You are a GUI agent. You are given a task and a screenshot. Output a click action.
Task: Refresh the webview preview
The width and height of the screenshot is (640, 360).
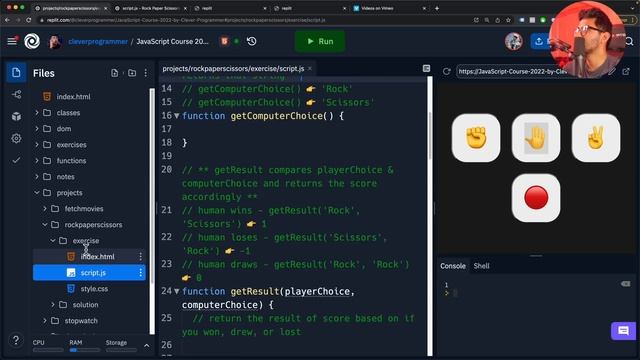tap(447, 71)
